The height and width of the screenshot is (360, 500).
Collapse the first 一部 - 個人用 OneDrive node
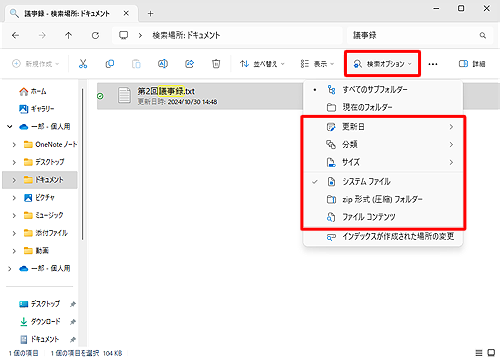click(x=10, y=127)
